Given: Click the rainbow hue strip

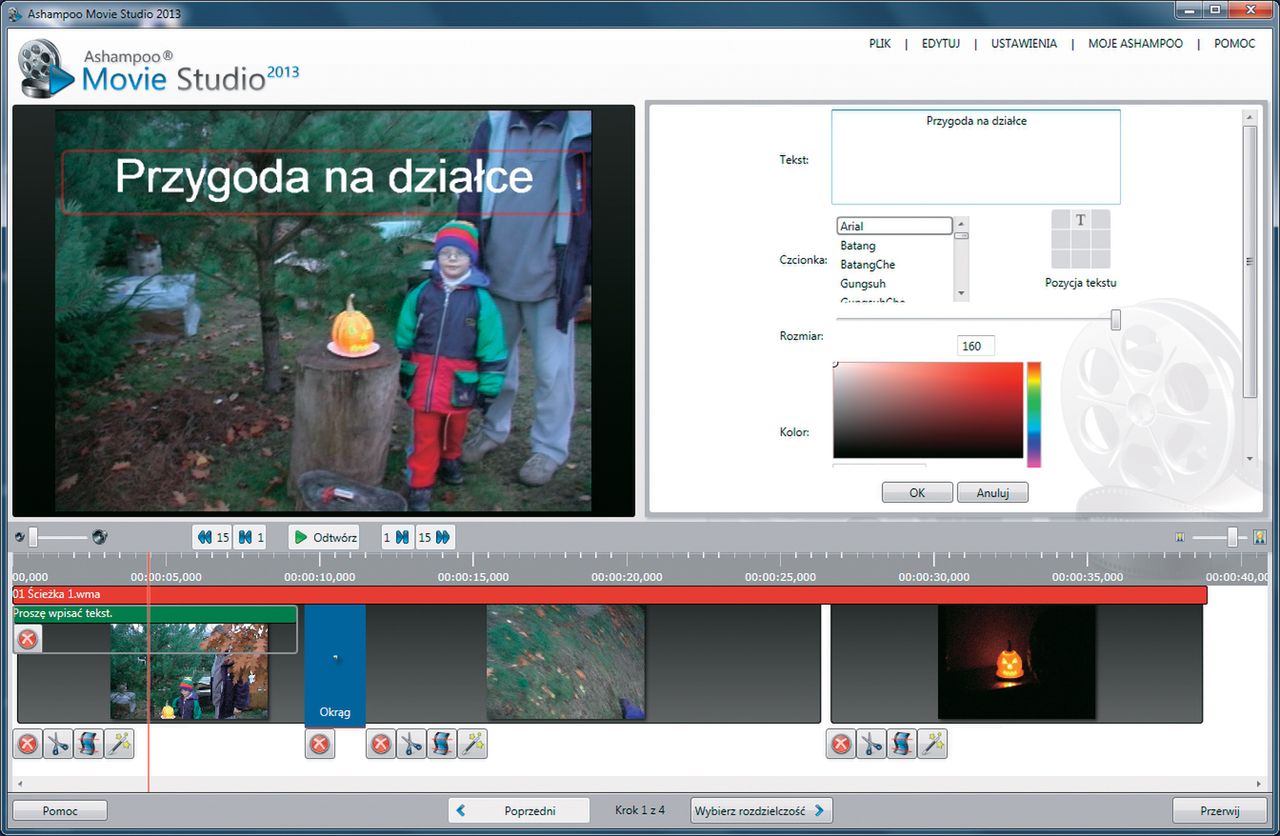Looking at the screenshot, I should [x=1034, y=414].
